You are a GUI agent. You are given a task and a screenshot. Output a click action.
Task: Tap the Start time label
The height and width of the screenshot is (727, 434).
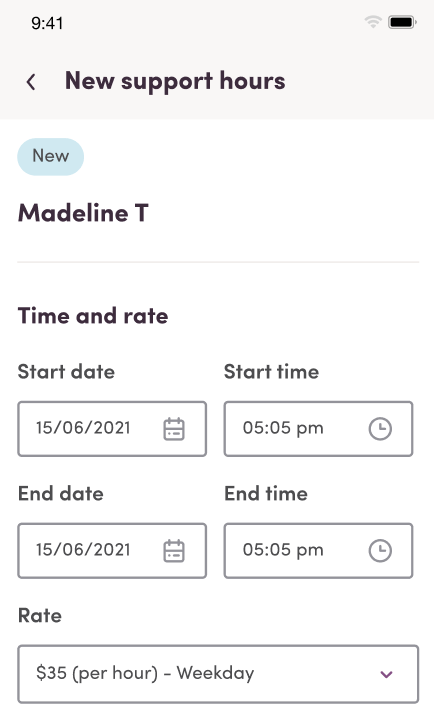[x=272, y=372]
